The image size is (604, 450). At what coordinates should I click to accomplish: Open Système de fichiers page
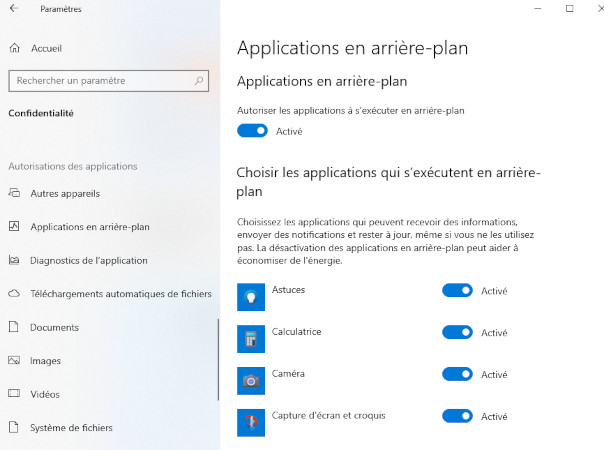[71, 428]
